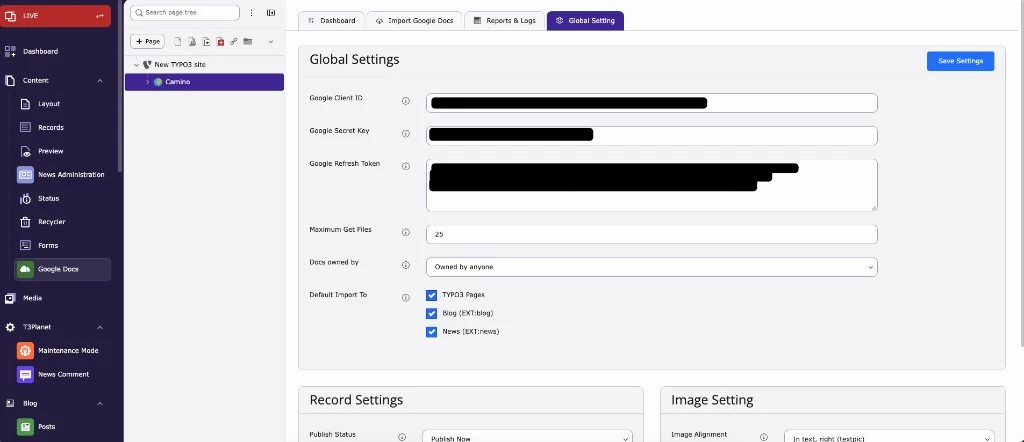Switch to the Import Google Docs tab
The width and height of the screenshot is (1024, 442).
pos(415,21)
